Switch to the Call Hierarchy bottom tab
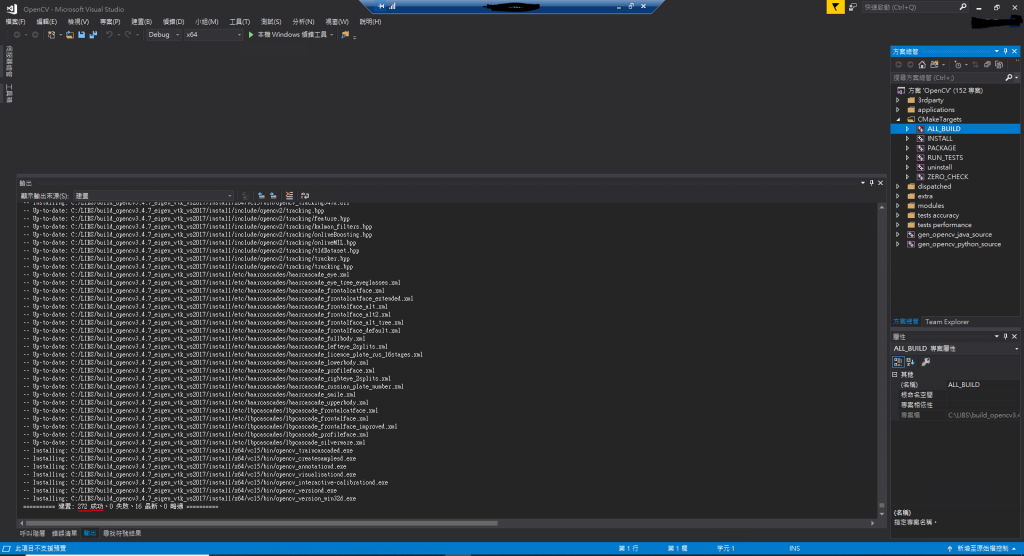Screen dimensions: 1024x556 point(32,534)
